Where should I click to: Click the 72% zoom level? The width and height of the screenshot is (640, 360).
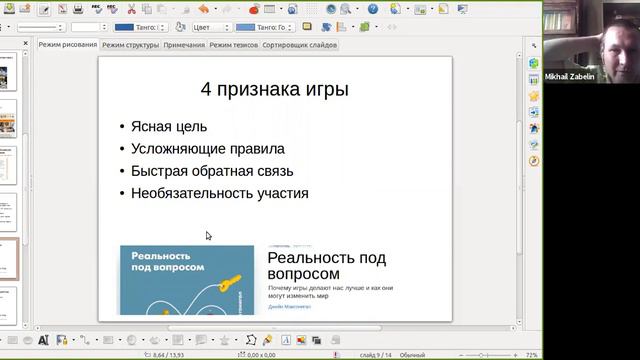(531, 355)
